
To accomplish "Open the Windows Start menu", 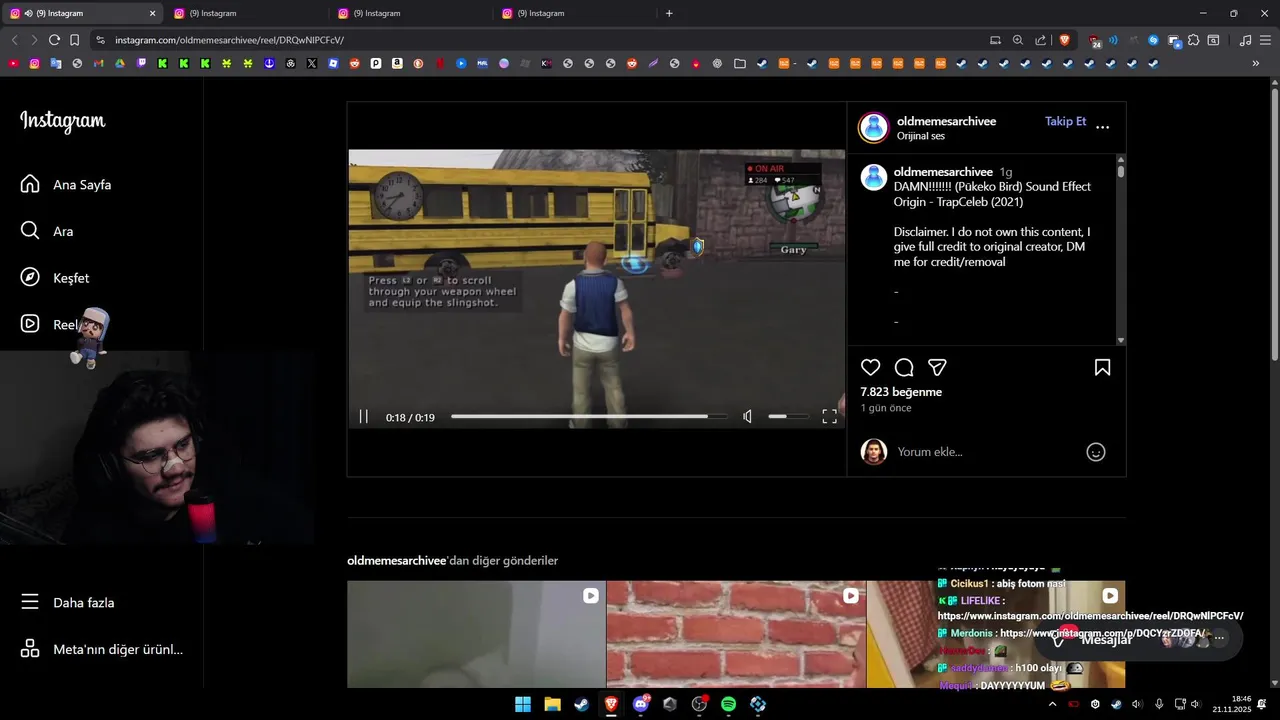I will 523,704.
